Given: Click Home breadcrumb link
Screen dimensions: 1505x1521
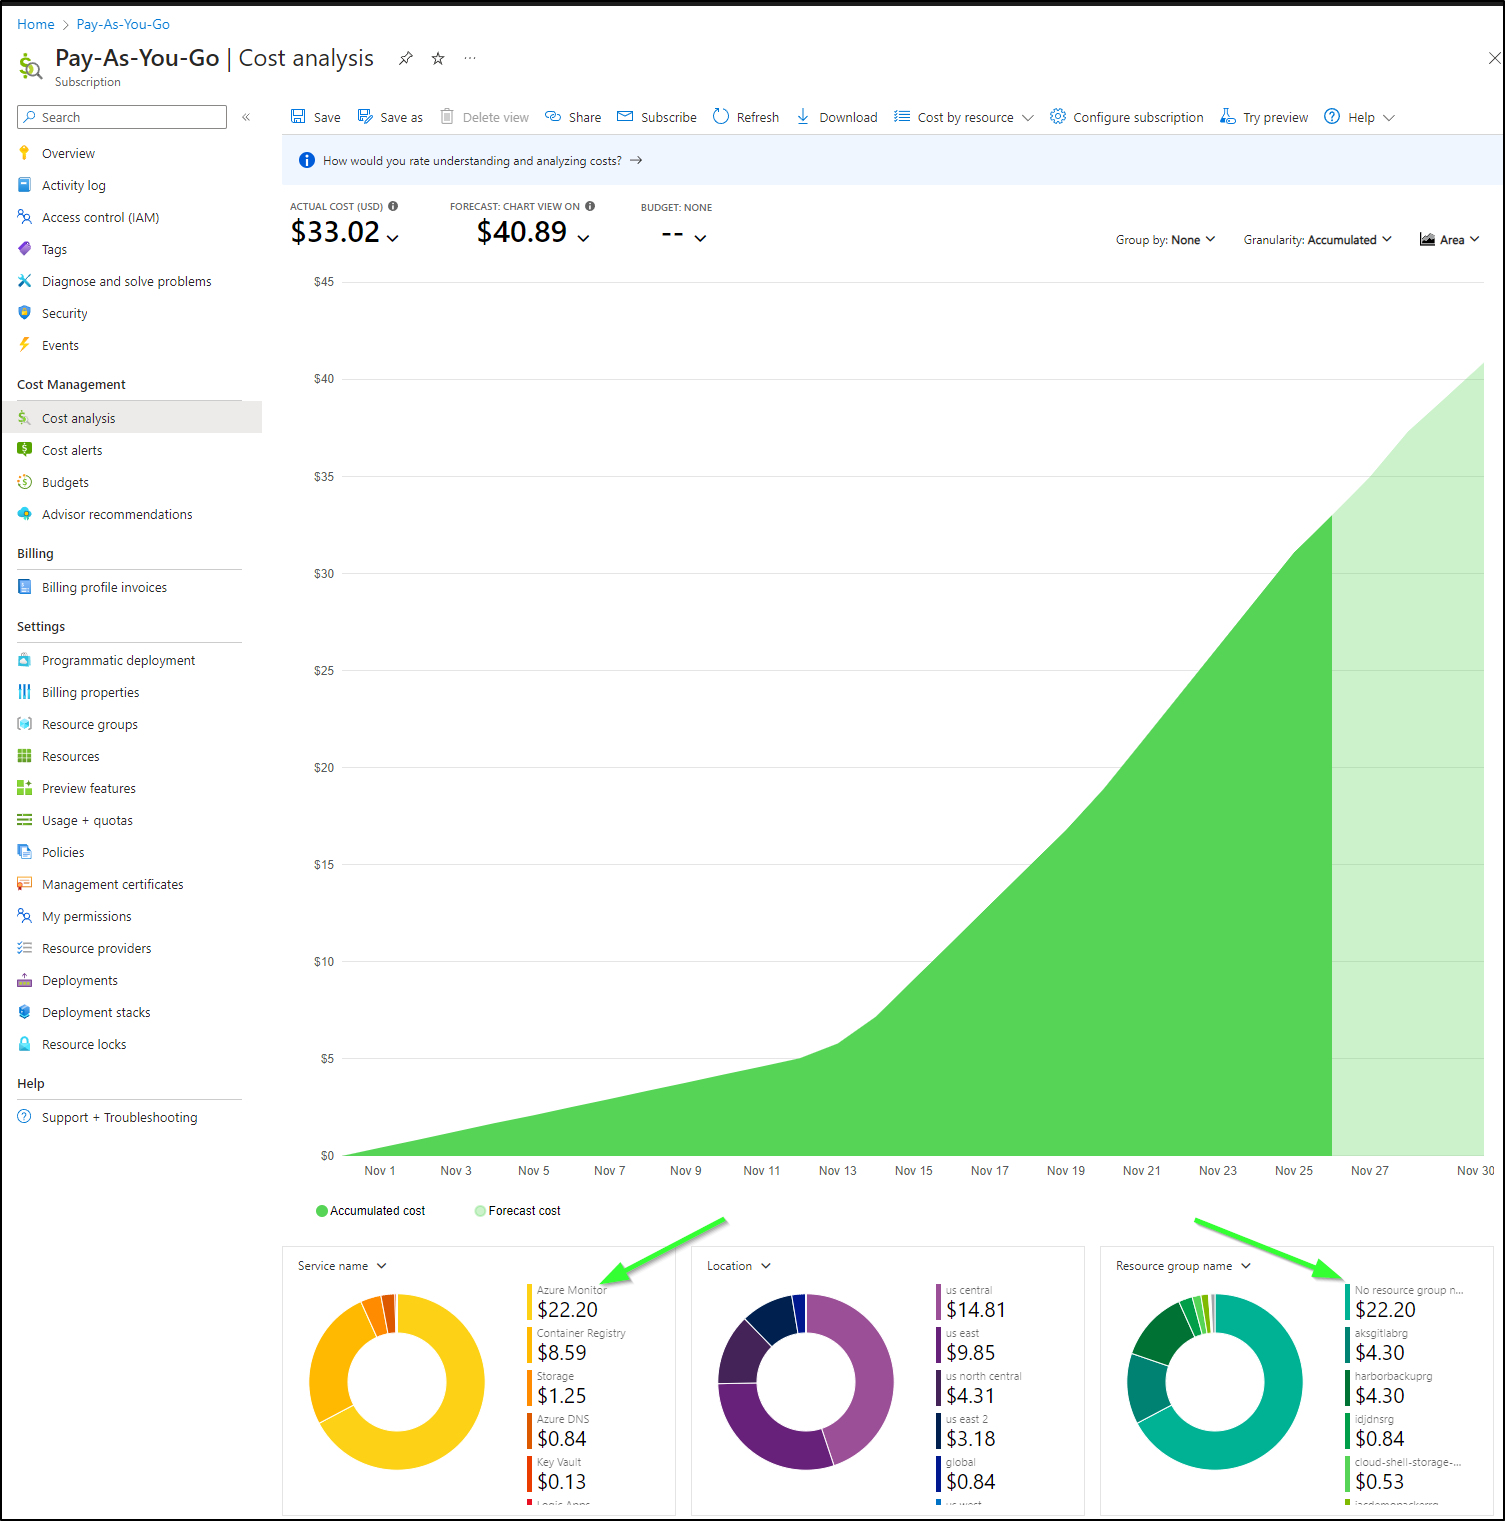Looking at the screenshot, I should [36, 24].
